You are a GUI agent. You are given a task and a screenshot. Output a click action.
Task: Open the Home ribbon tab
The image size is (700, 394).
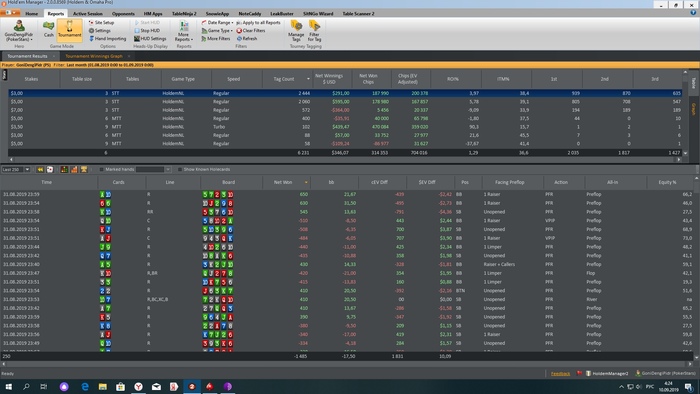click(x=32, y=13)
